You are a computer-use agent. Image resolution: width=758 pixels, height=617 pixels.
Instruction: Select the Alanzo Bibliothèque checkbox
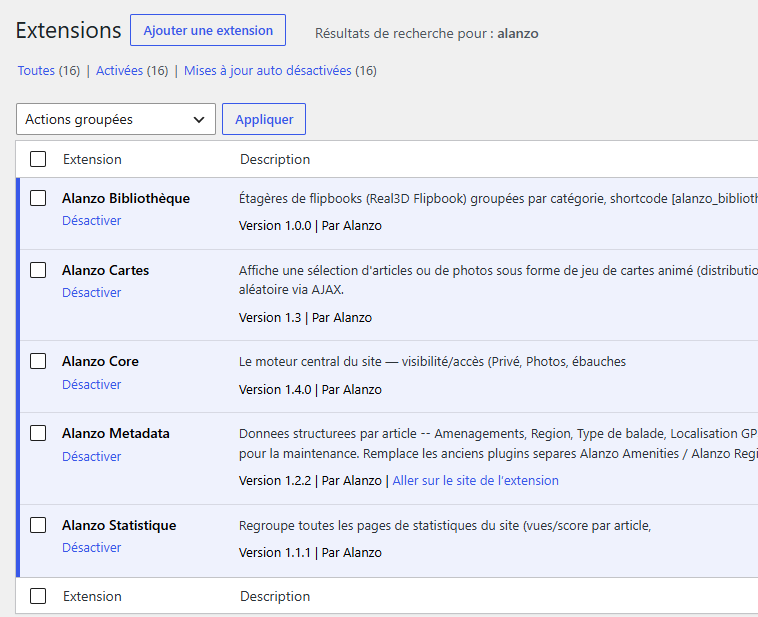click(x=38, y=198)
